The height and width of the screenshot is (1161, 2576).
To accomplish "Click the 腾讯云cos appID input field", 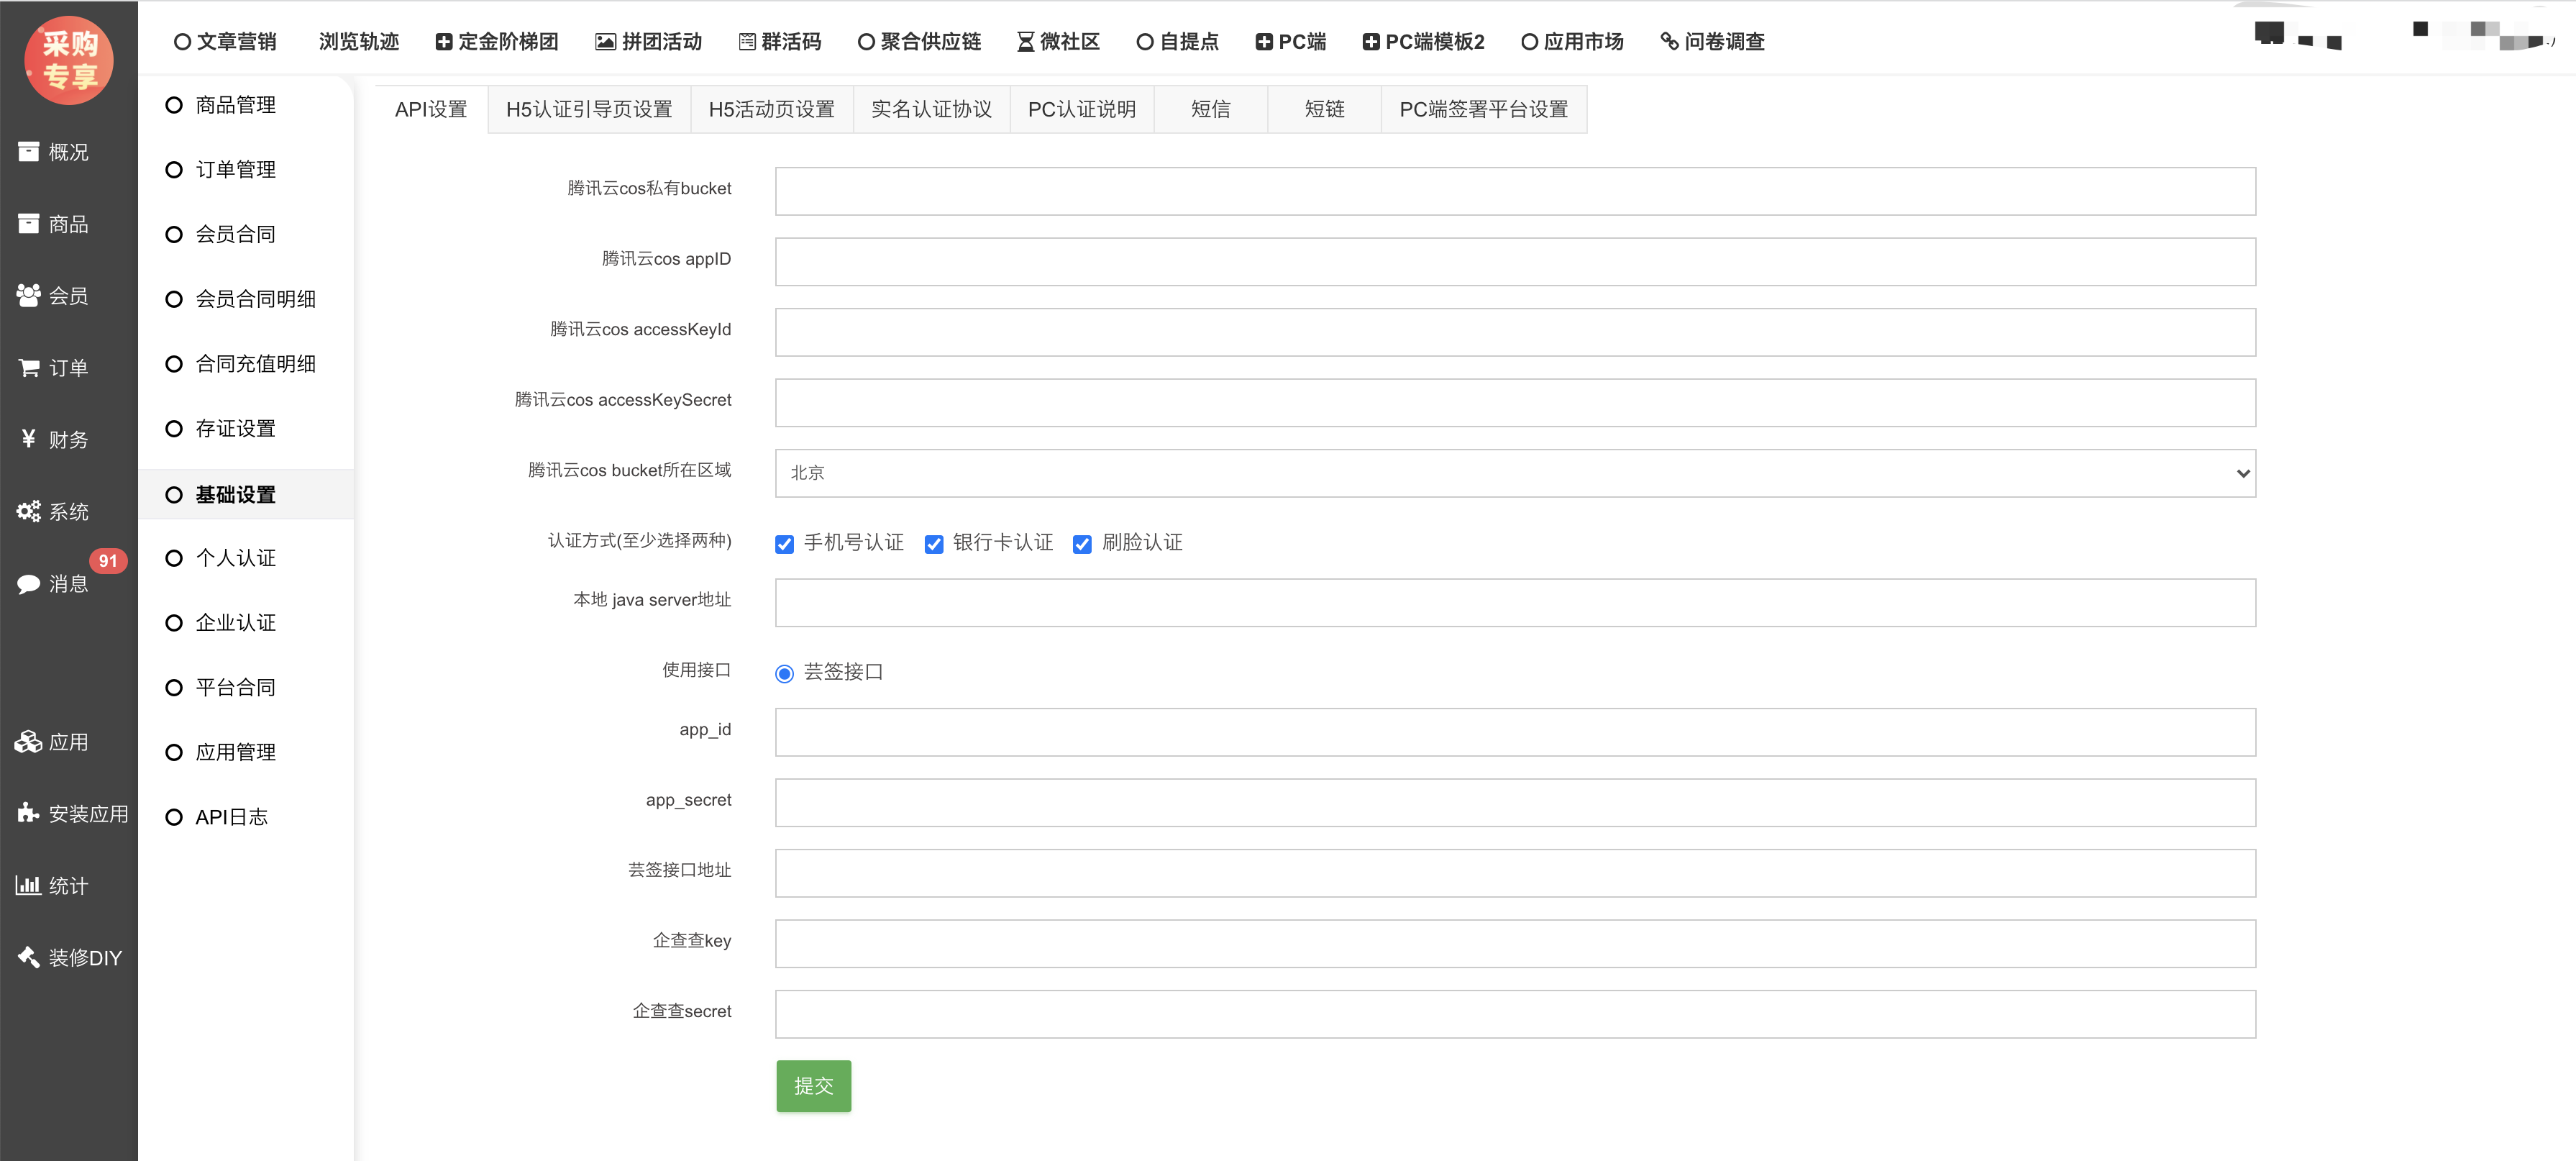I will pos(1514,262).
